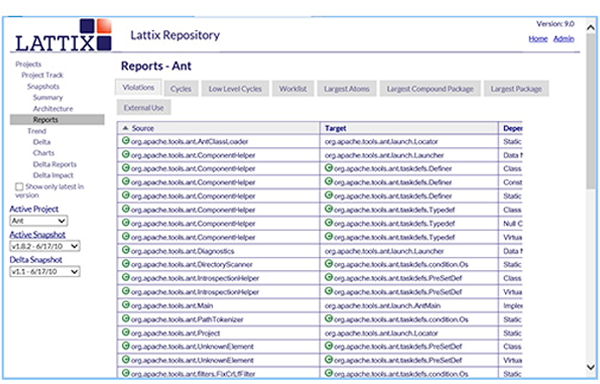Switch to the External Use tab
Image resolution: width=600 pixels, height=384 pixels.
(144, 108)
